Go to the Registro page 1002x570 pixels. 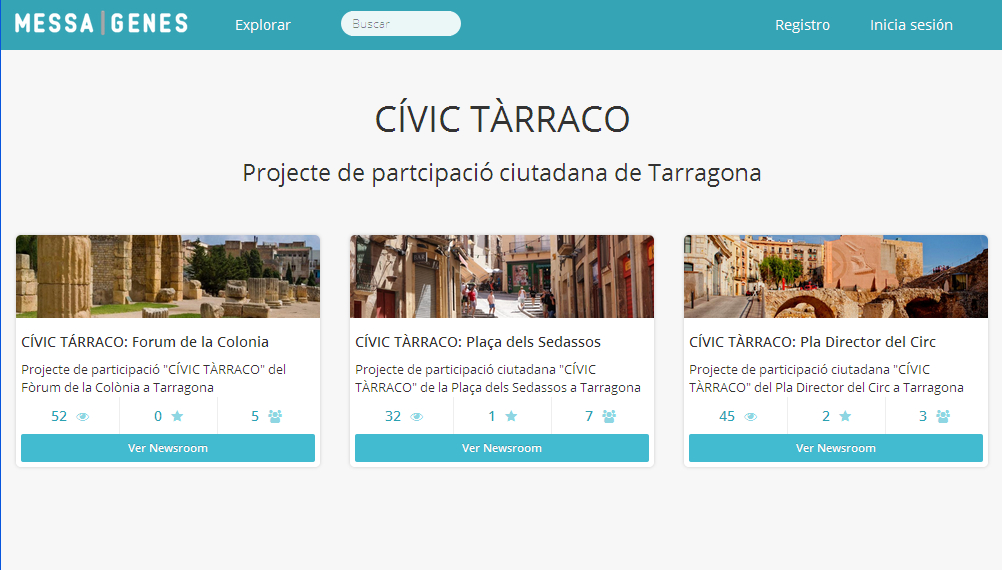pyautogui.click(x=802, y=25)
